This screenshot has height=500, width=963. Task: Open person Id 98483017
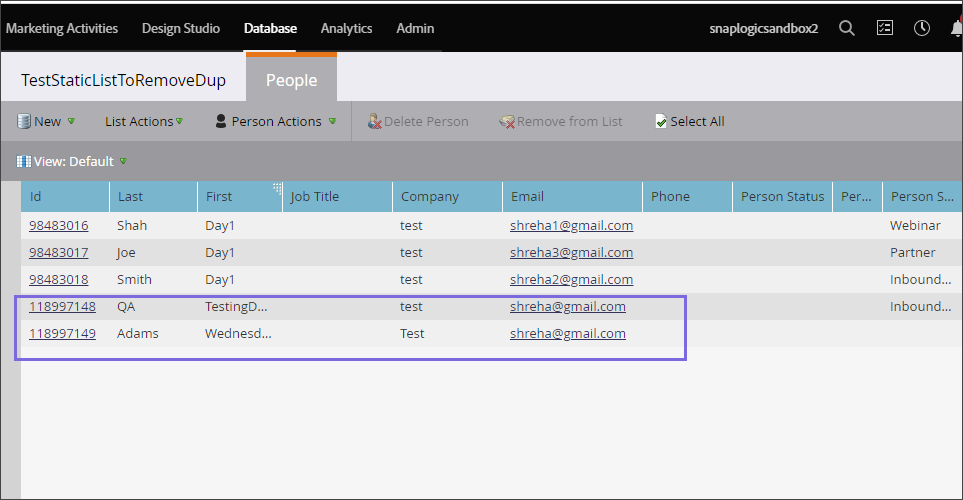(58, 252)
